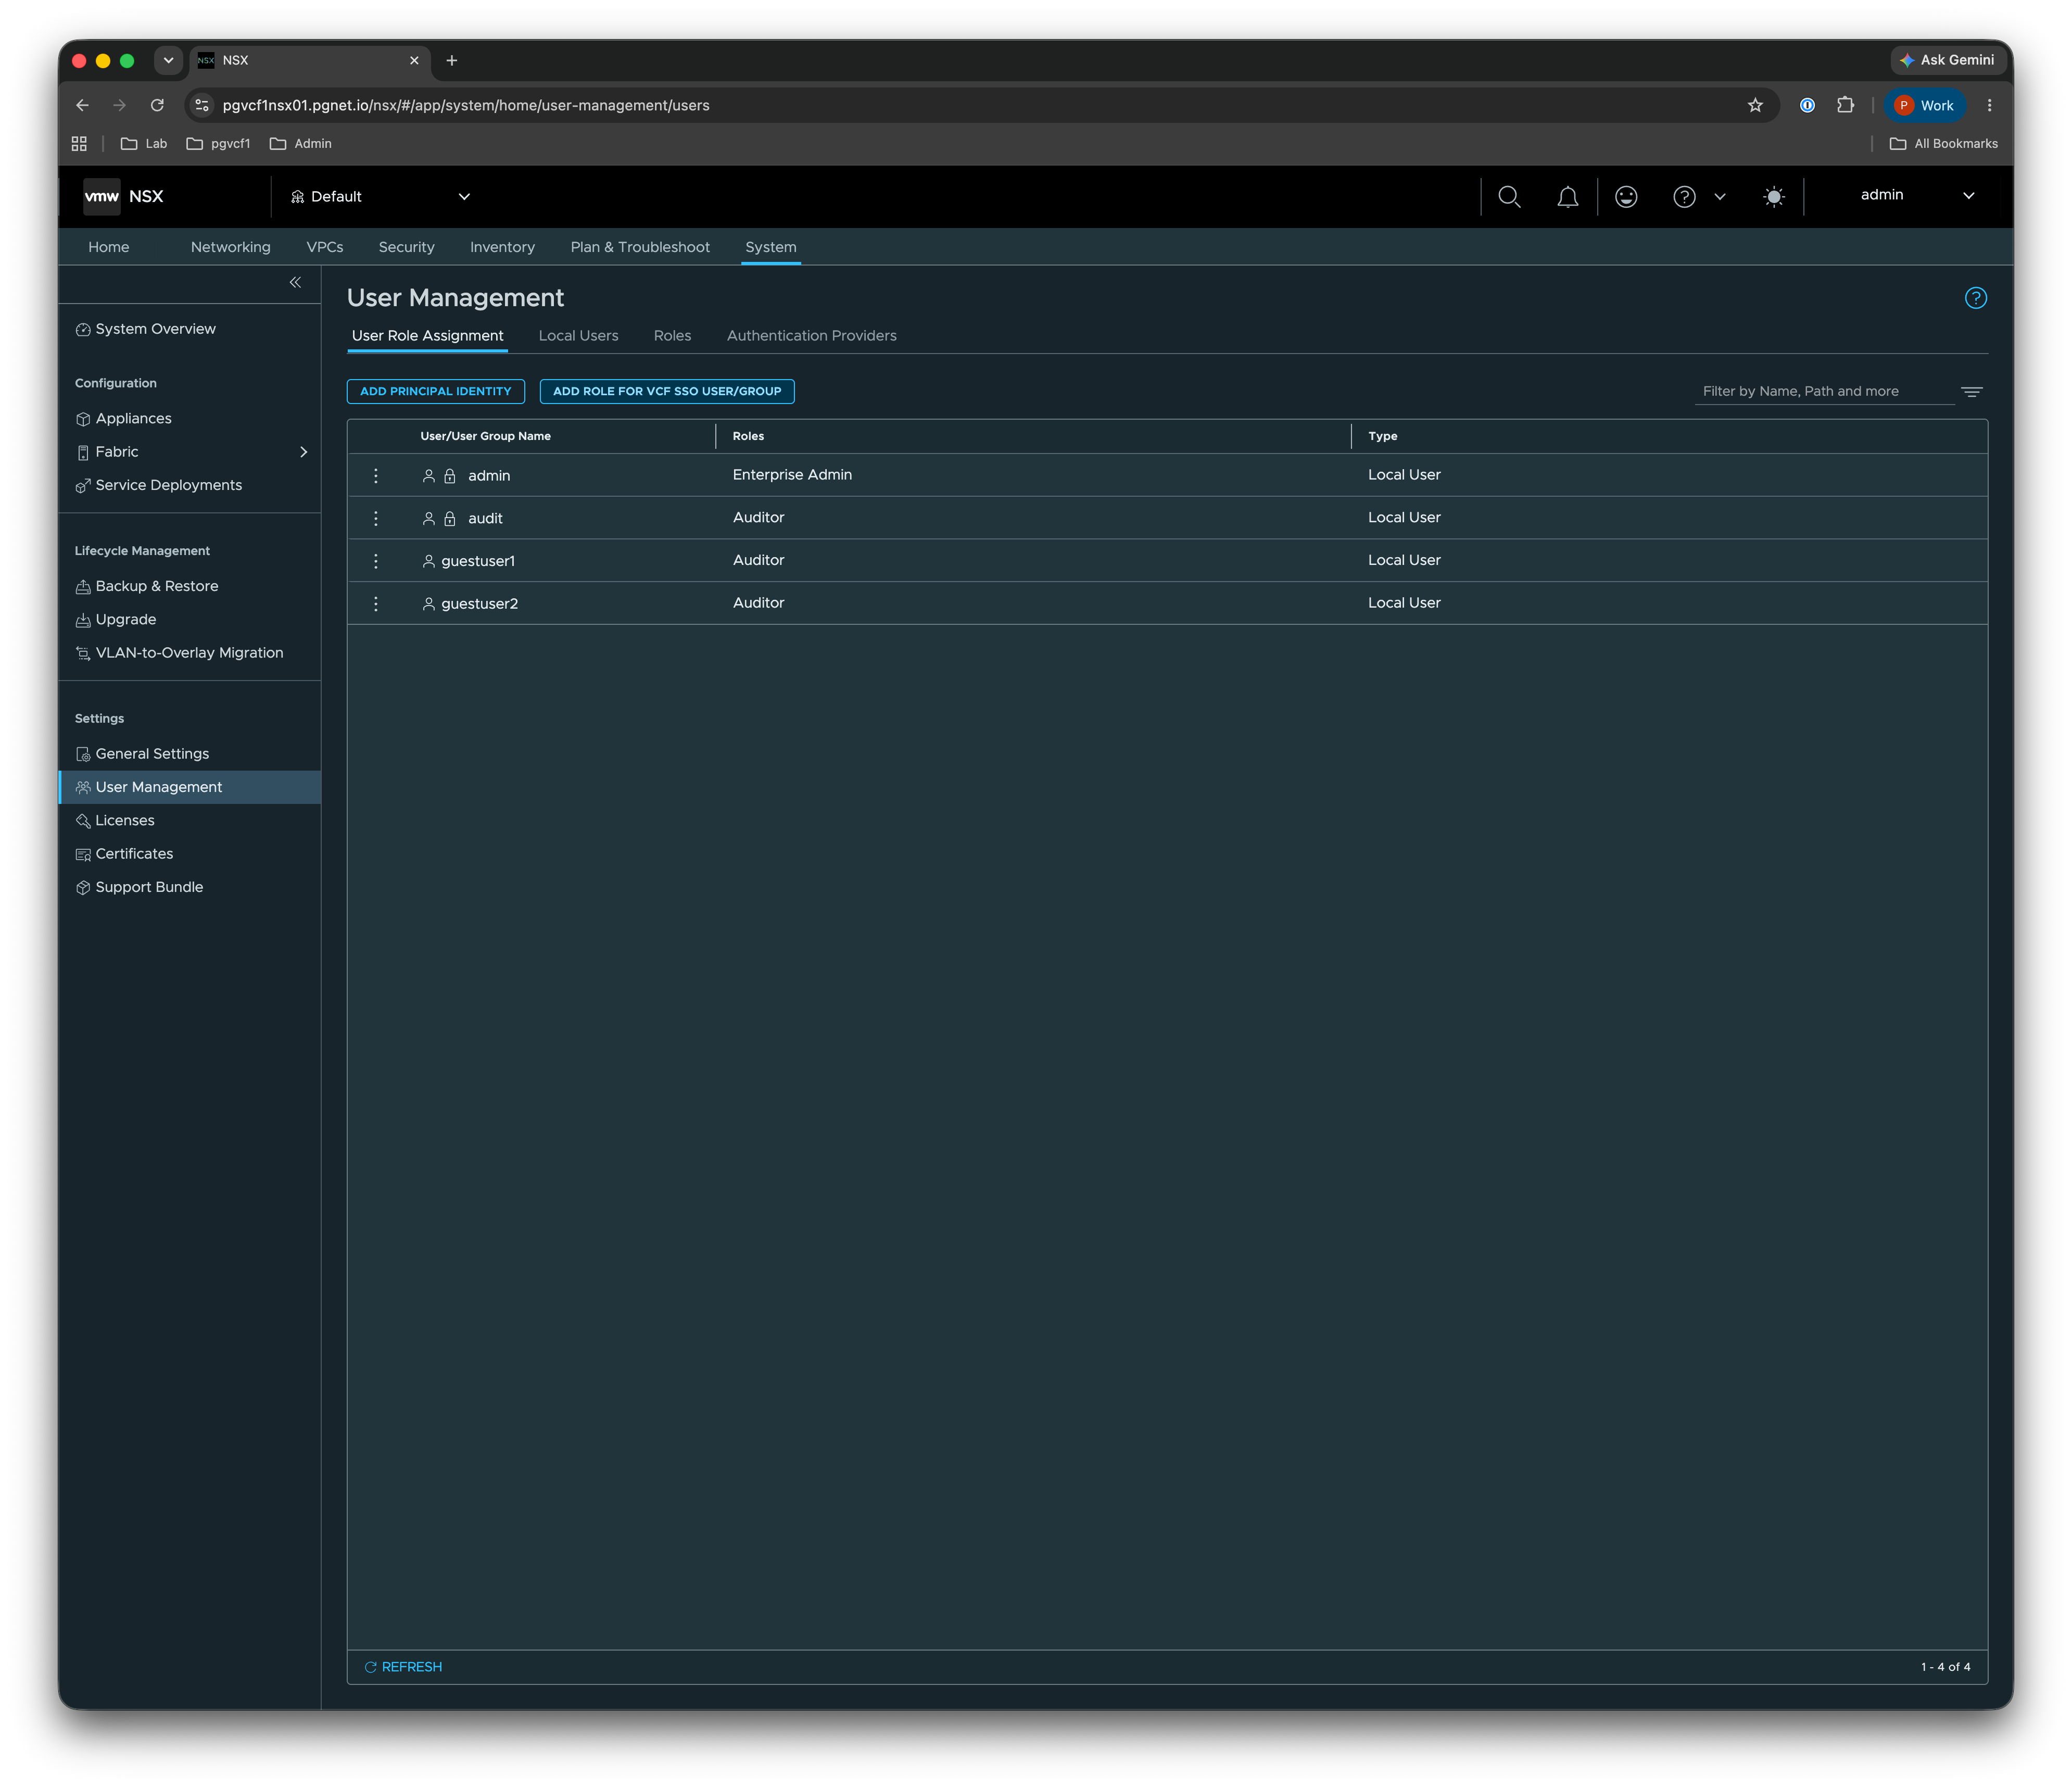The image size is (2072, 1787).
Task: Open the actions menu for audit row
Action: [376, 518]
